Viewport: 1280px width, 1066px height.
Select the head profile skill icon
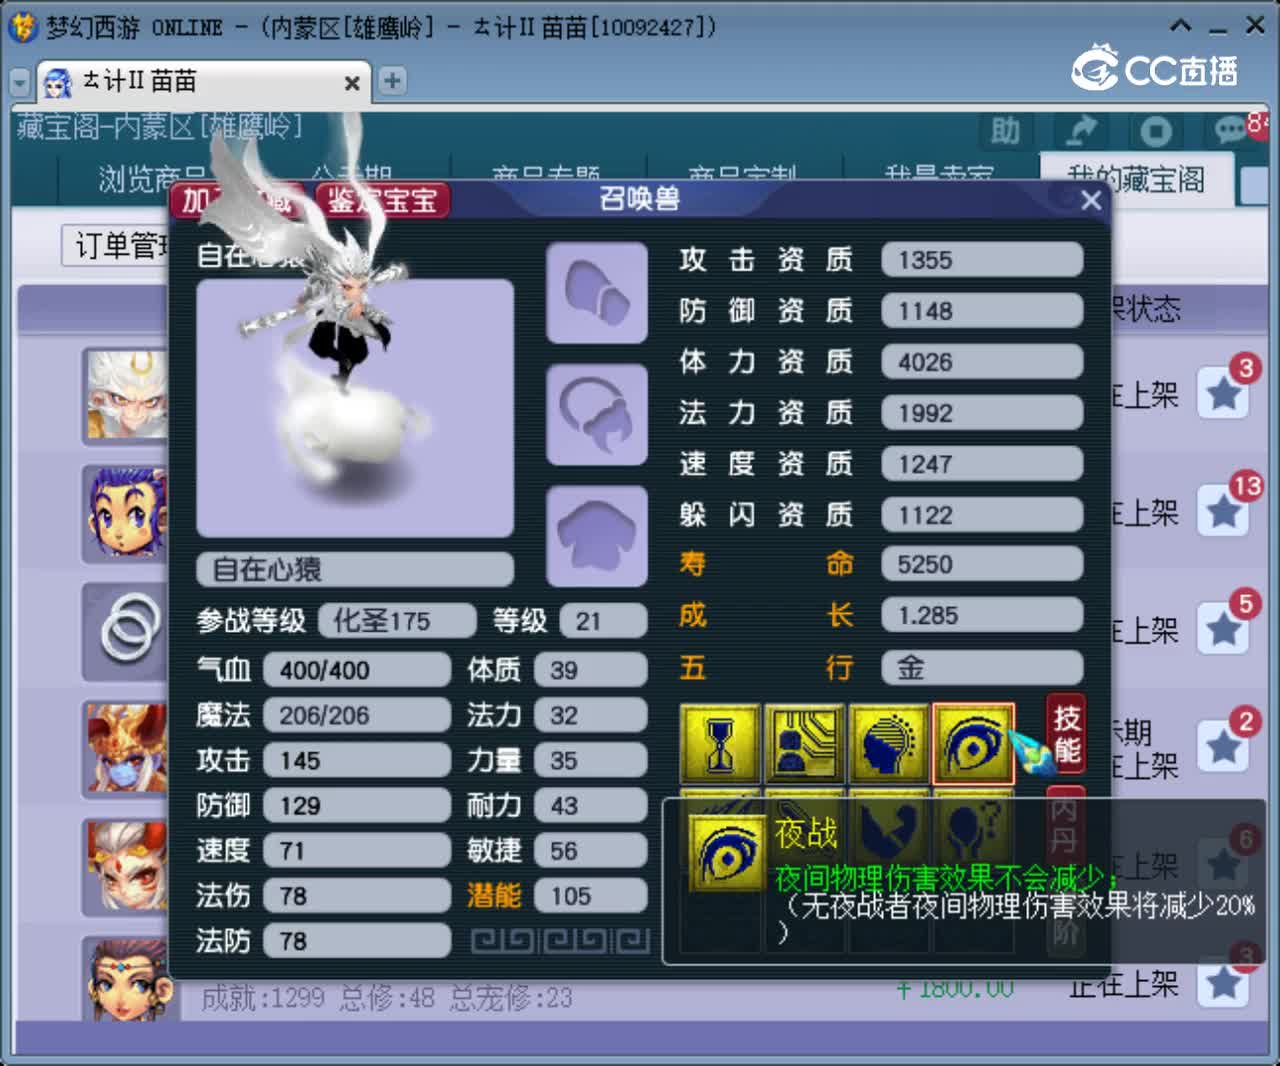coord(889,744)
